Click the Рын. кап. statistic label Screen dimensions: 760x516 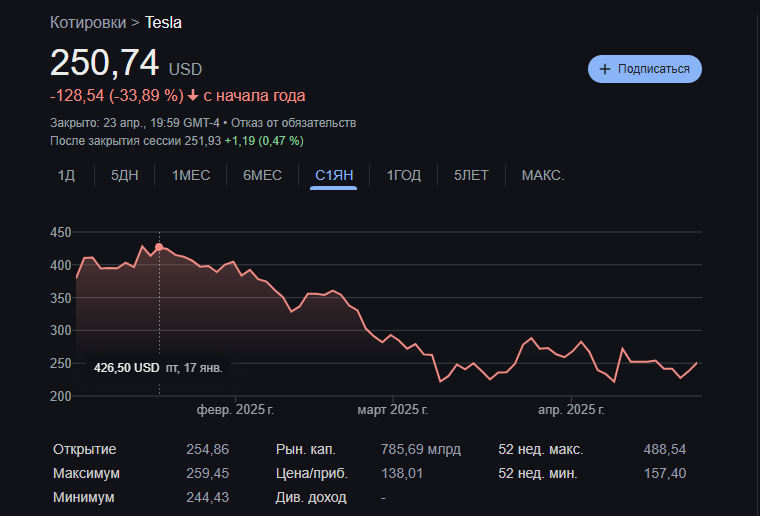click(x=304, y=450)
